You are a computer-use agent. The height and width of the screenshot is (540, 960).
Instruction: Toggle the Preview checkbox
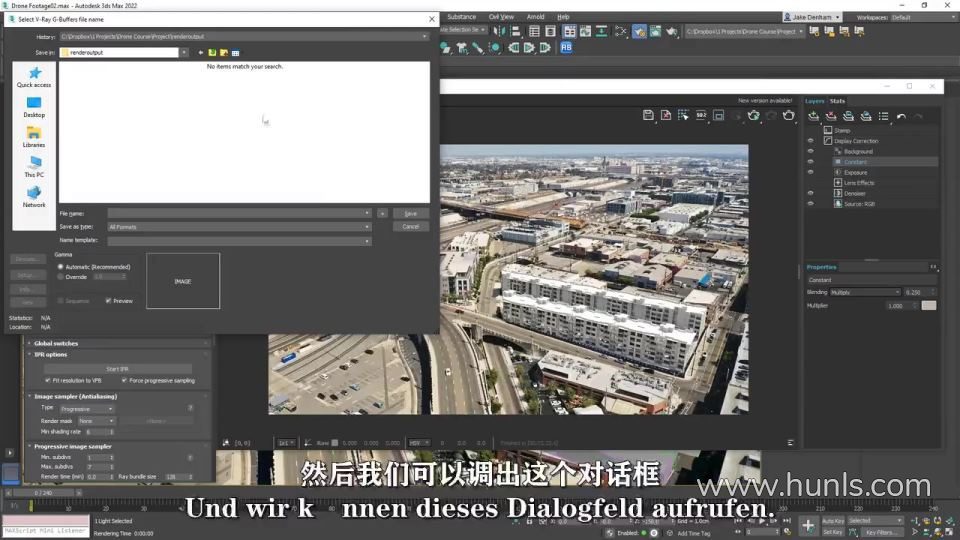point(108,301)
